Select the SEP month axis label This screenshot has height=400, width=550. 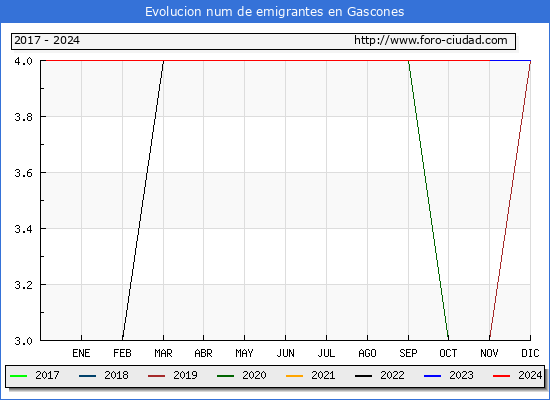(408, 353)
